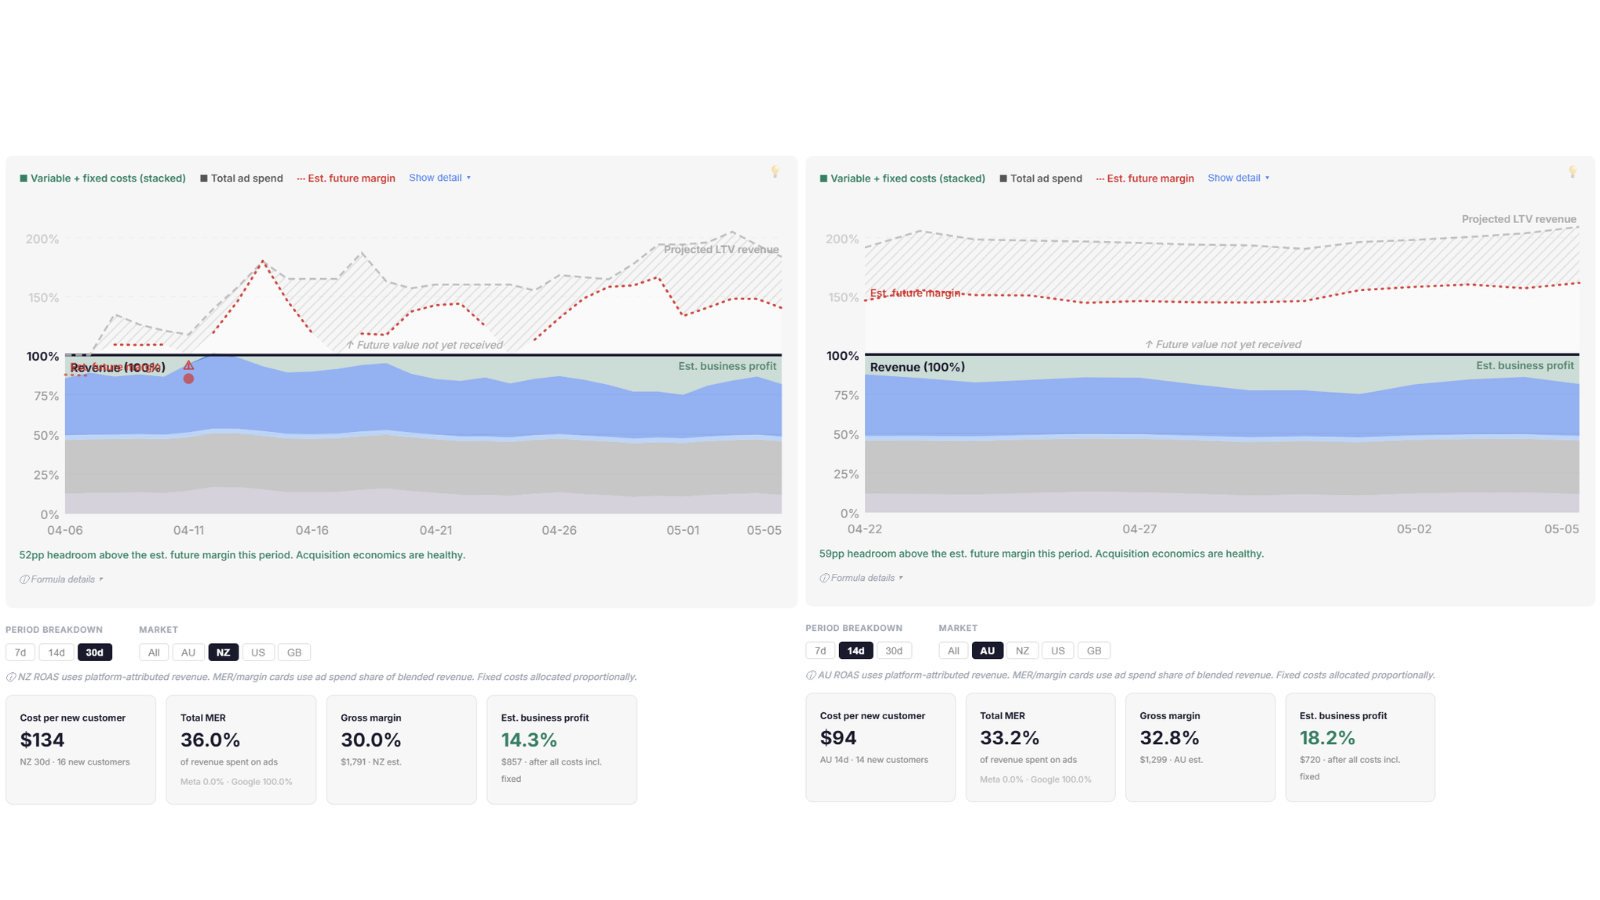This screenshot has width=1600, height=900.
Task: Expand Show detail in the right chart
Action: (1239, 178)
